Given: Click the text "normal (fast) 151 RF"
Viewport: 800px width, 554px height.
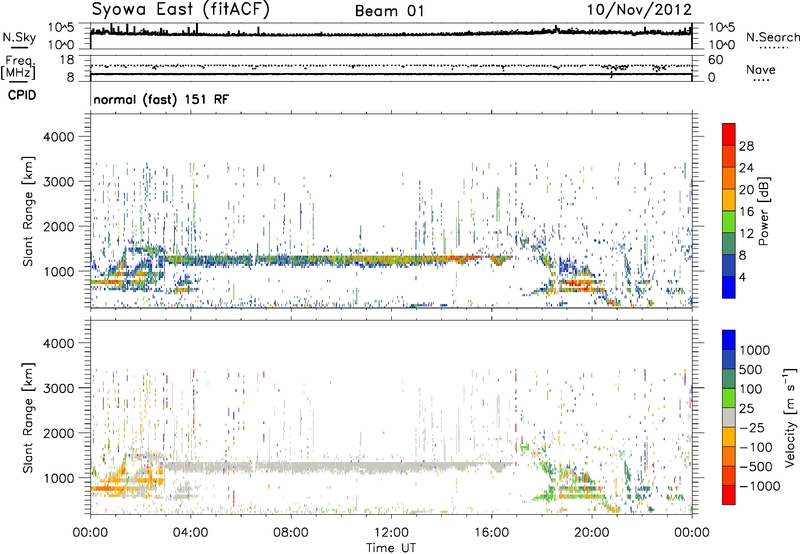Looking at the screenshot, I should 161,99.
